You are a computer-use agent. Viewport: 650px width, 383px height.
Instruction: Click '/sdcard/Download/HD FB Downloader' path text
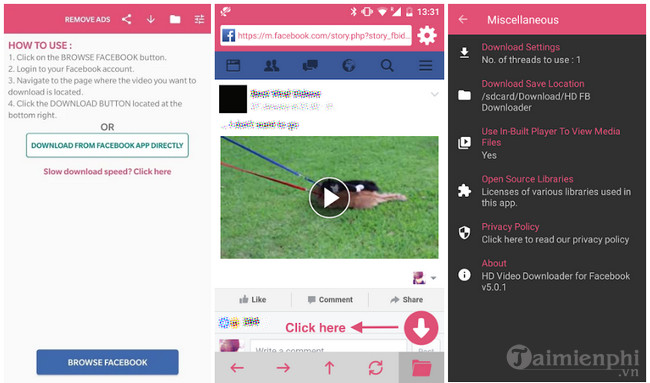pos(536,102)
